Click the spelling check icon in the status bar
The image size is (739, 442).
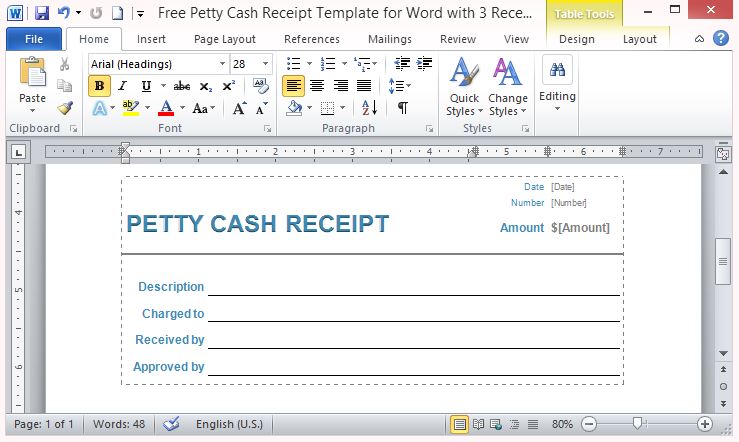[x=171, y=424]
